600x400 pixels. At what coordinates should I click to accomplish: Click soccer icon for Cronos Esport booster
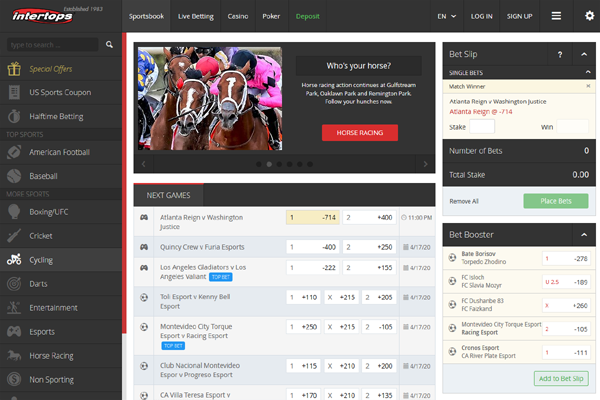[x=452, y=351]
